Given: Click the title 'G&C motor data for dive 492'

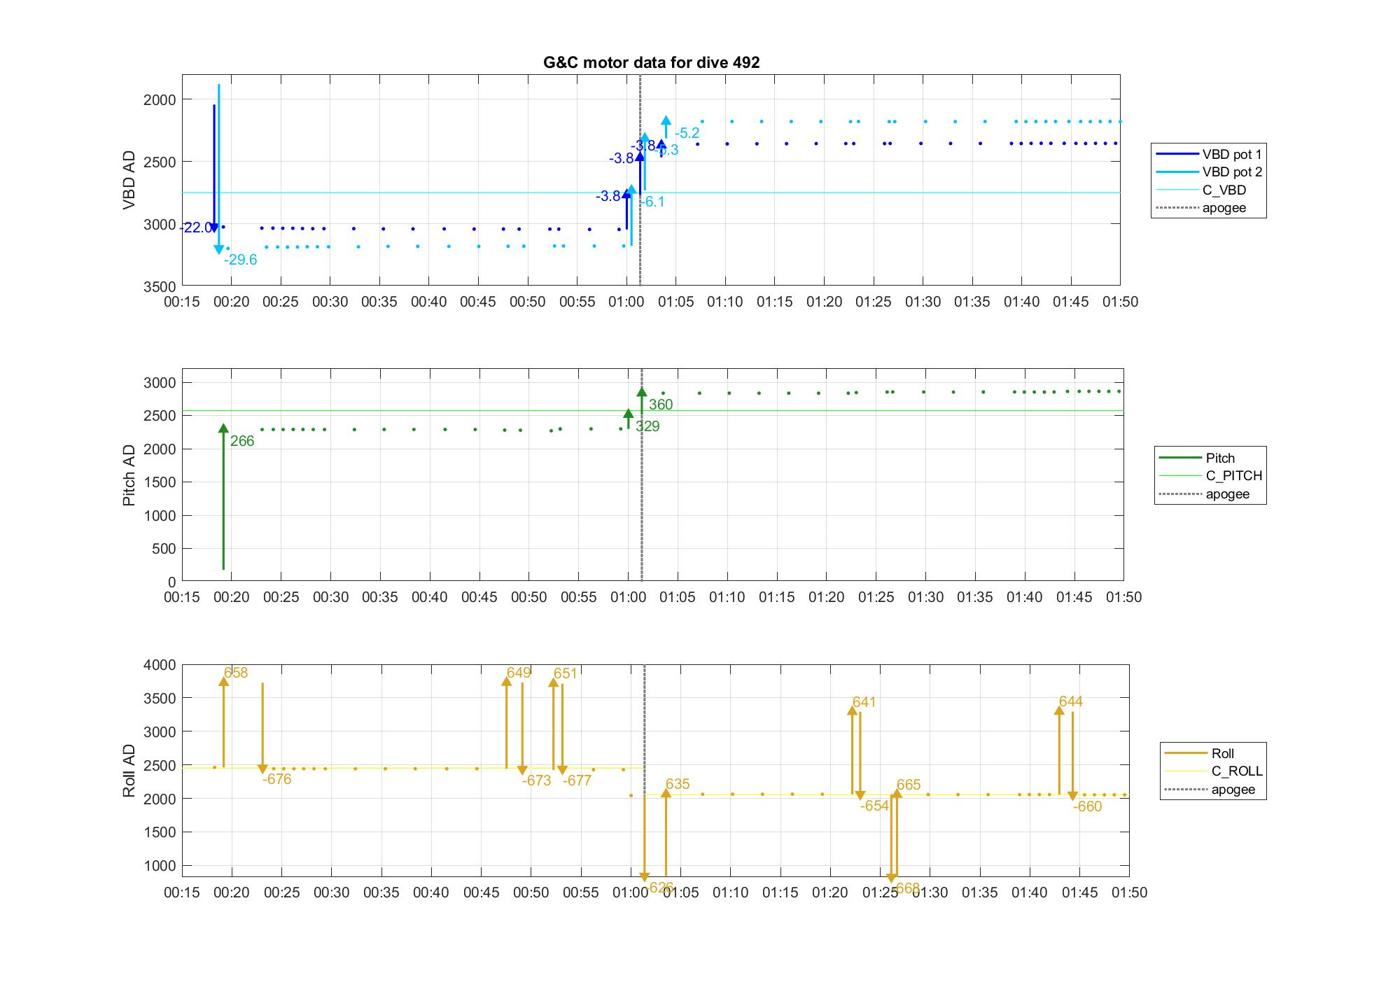Looking at the screenshot, I should pos(651,62).
